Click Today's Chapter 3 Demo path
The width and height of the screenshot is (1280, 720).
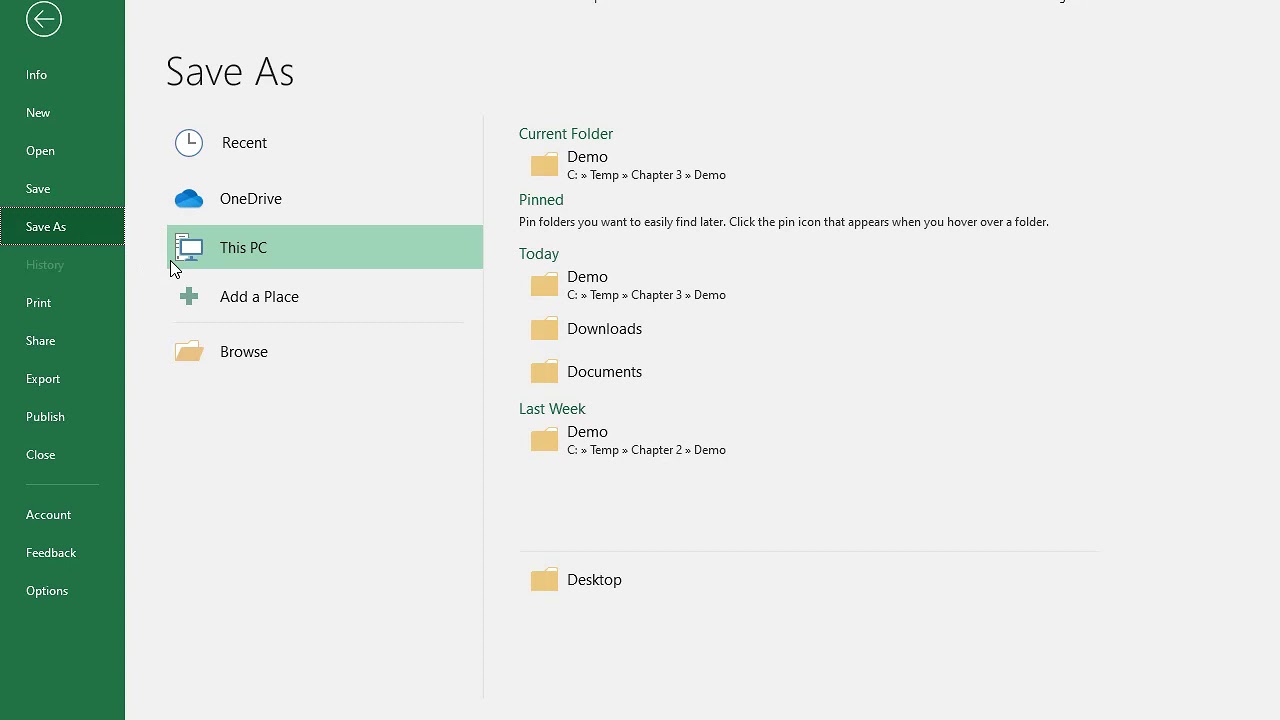pos(646,295)
